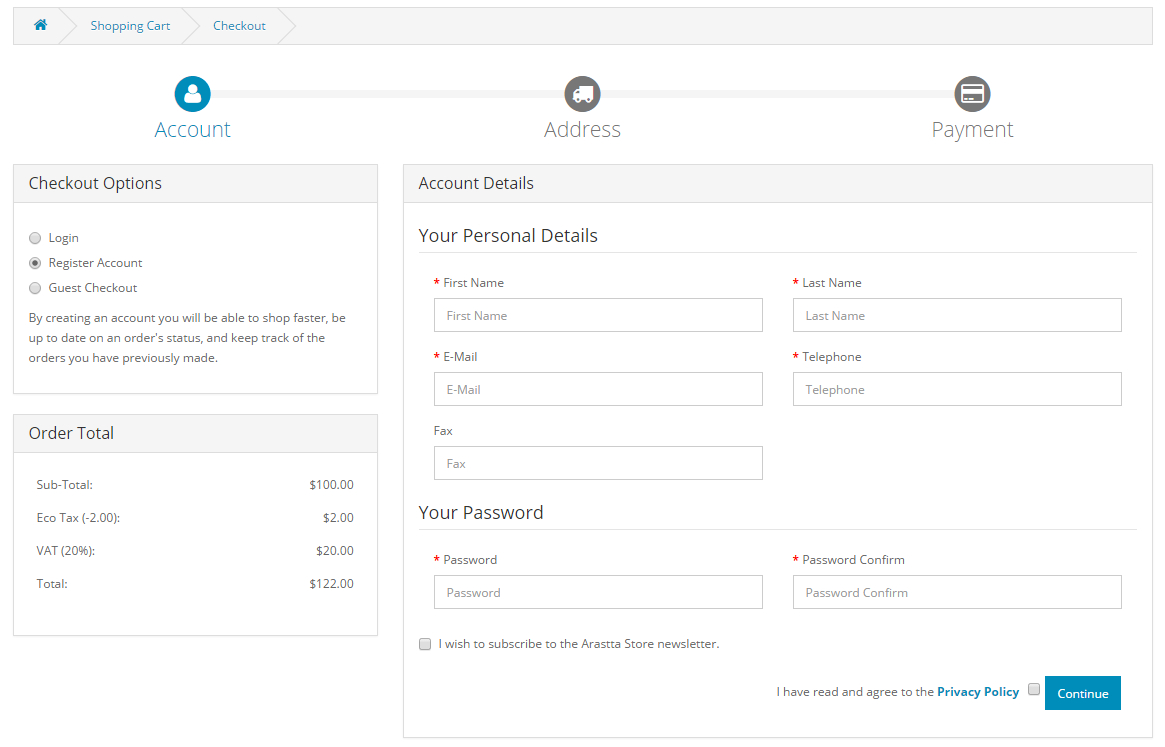This screenshot has height=747, width=1165.
Task: Select the Account step user icon
Action: (192, 94)
